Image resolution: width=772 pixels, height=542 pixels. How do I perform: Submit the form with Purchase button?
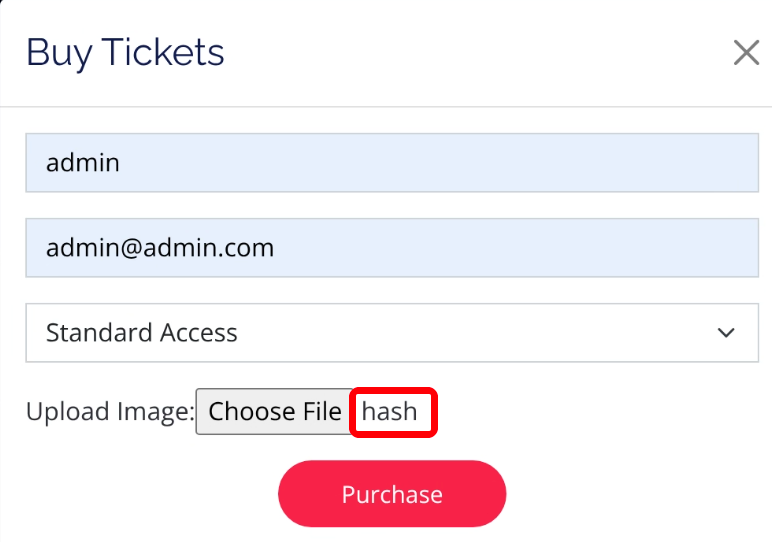[392, 494]
